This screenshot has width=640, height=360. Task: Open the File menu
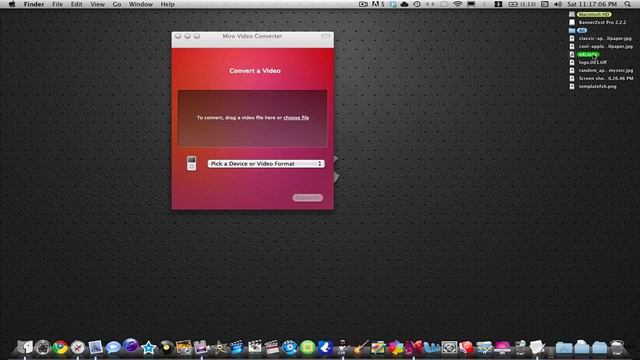[58, 4]
